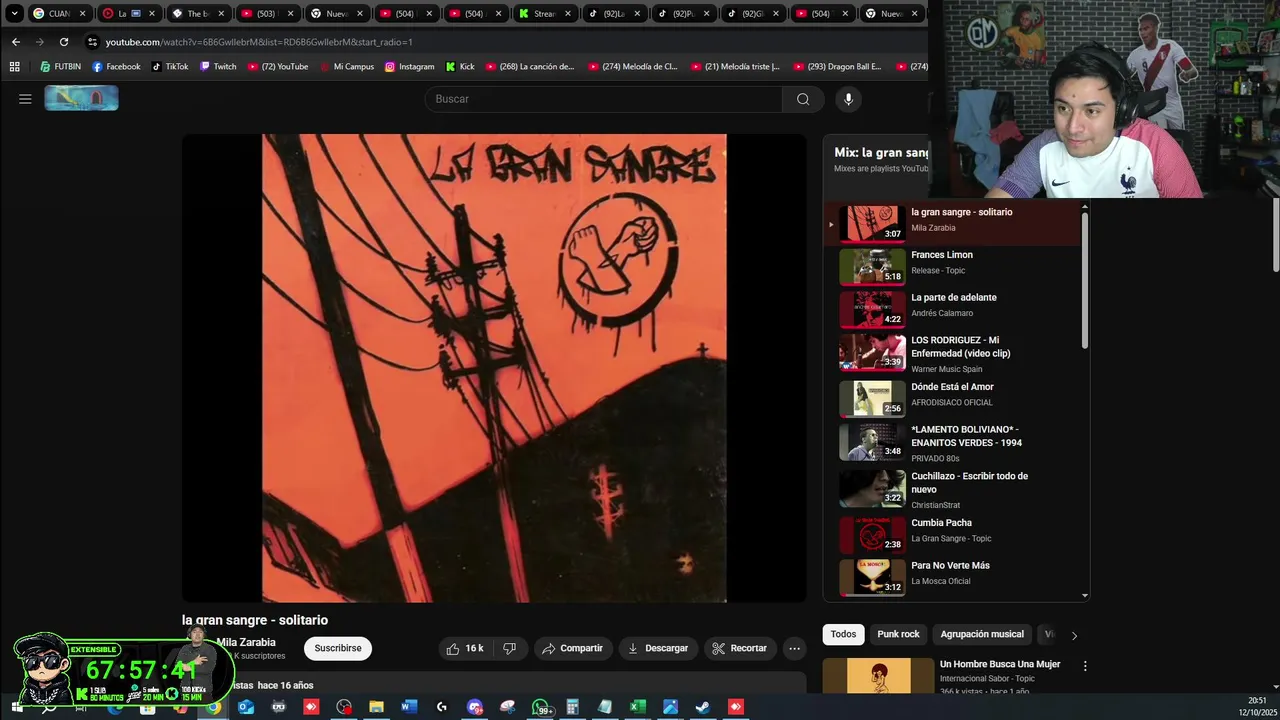This screenshot has width=1280, height=720.
Task: Open site information icon in address bar
Action: [x=92, y=42]
